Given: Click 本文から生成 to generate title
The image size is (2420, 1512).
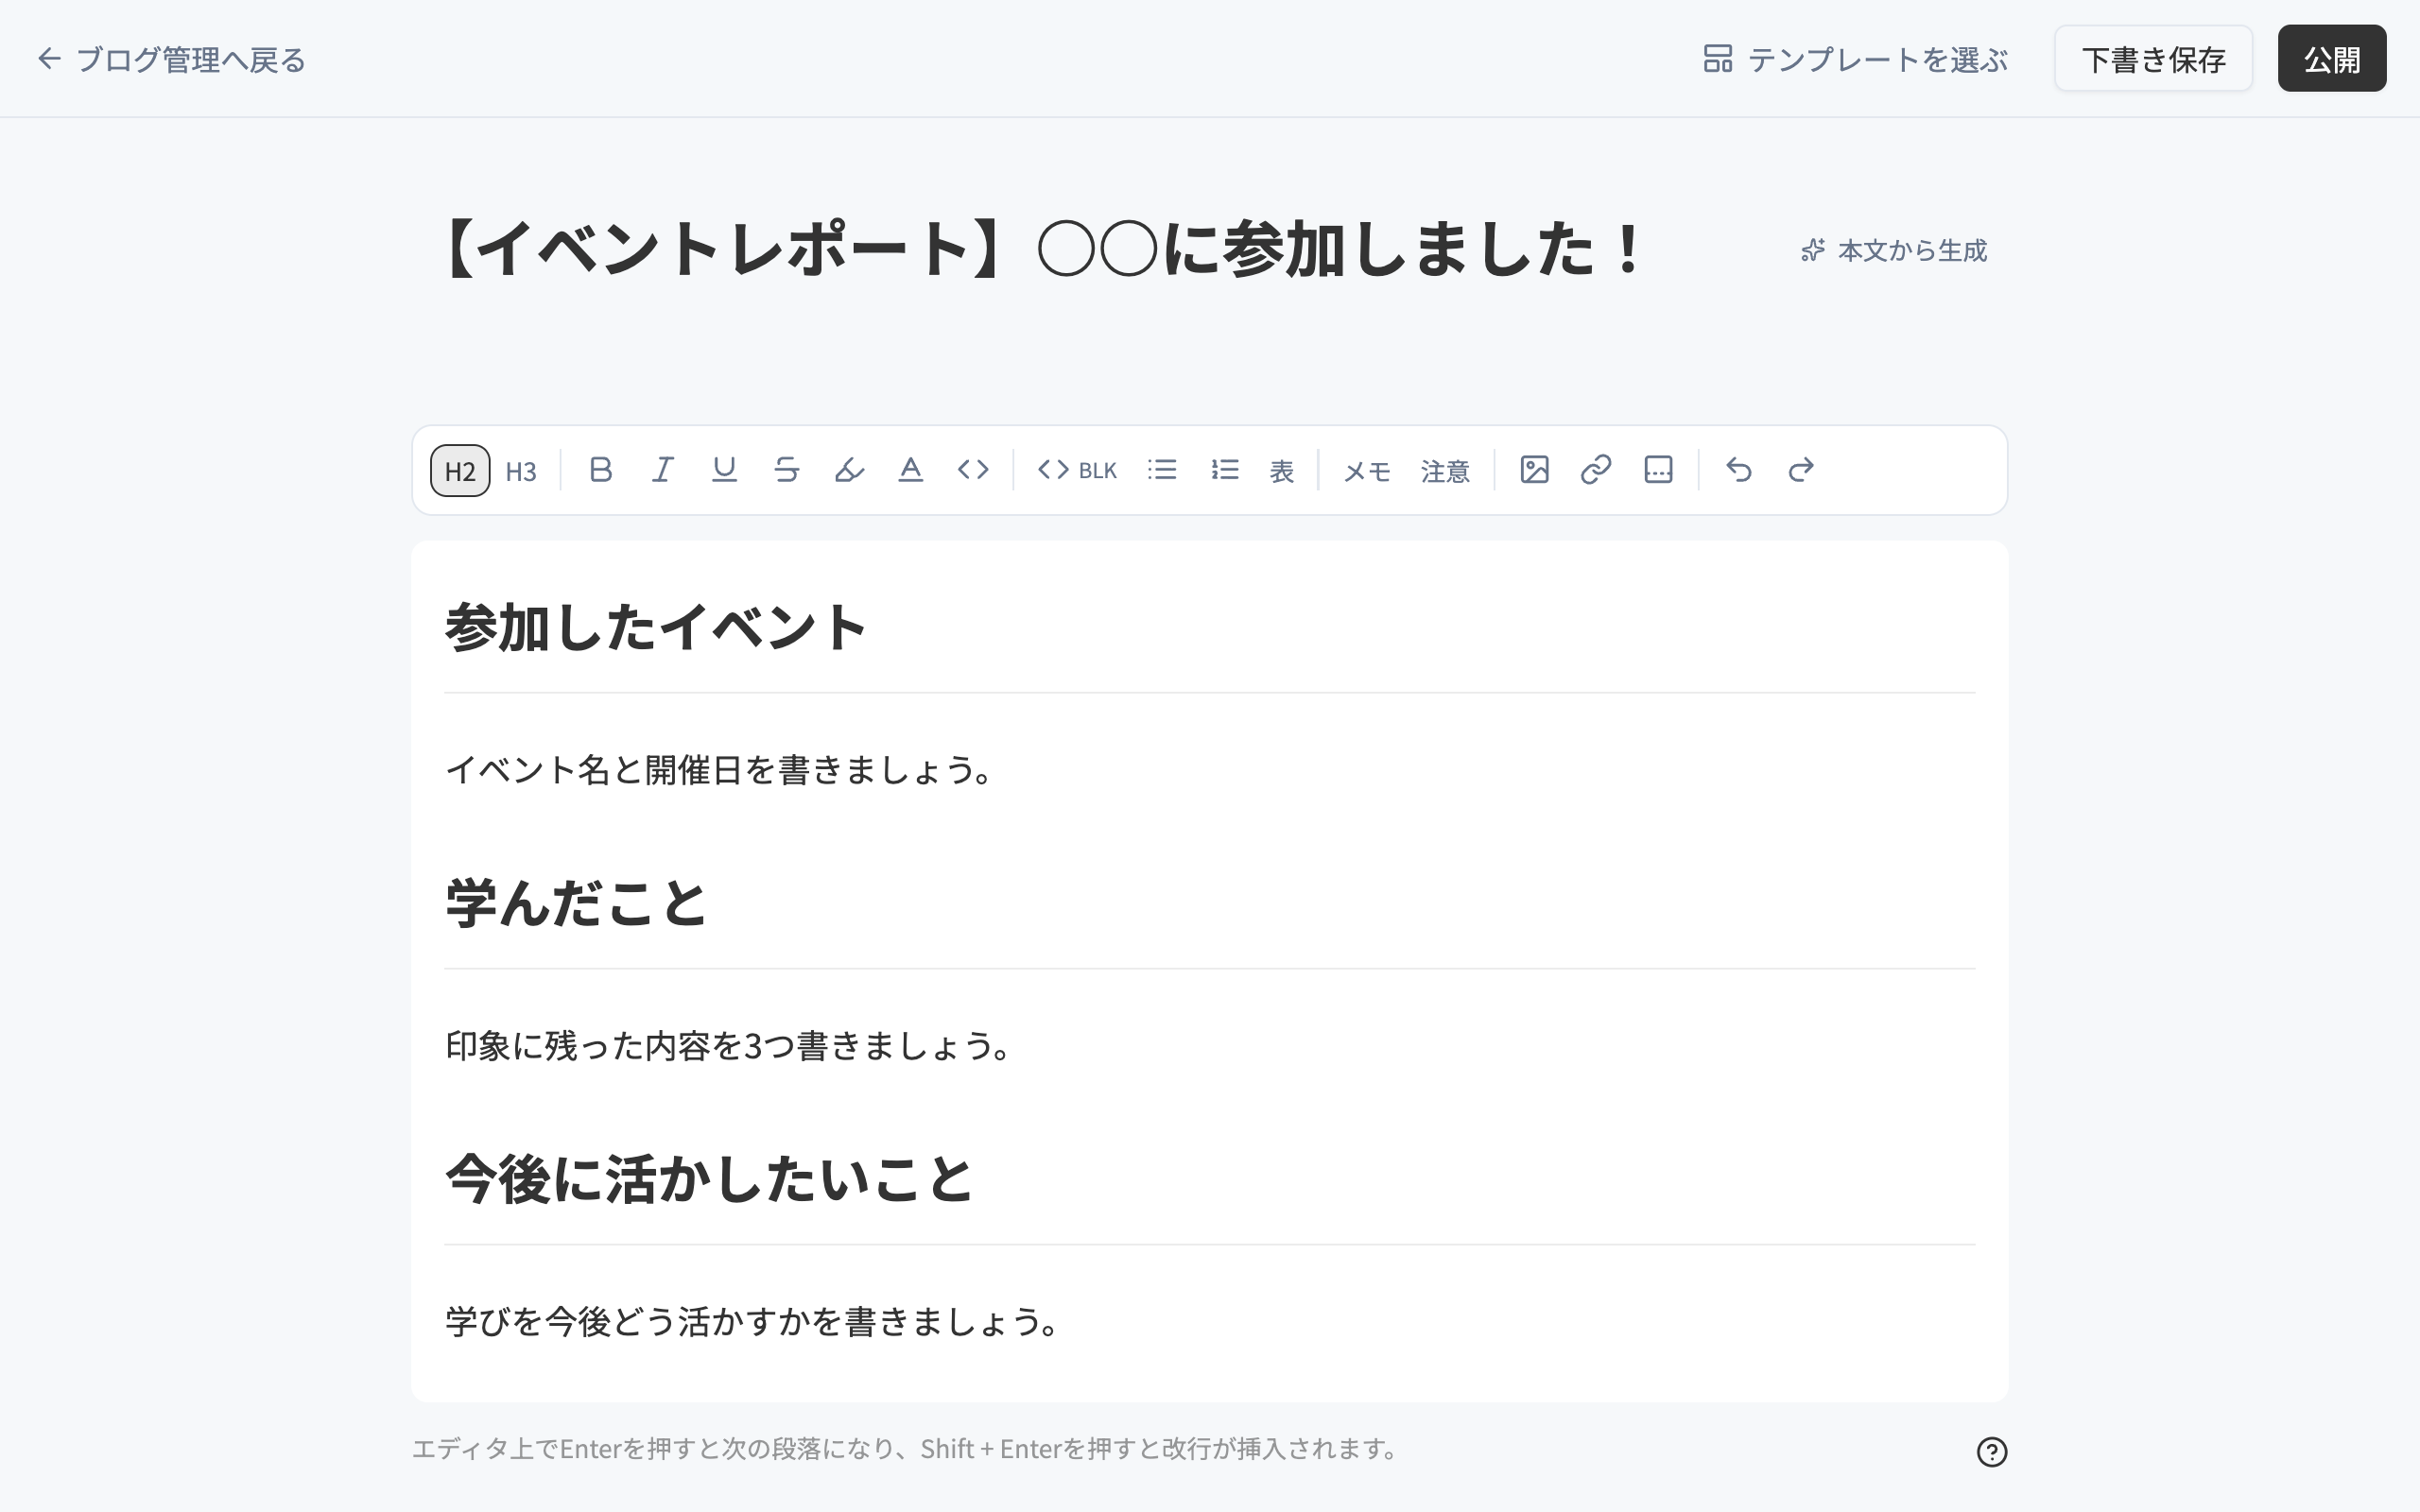Looking at the screenshot, I should point(1894,250).
